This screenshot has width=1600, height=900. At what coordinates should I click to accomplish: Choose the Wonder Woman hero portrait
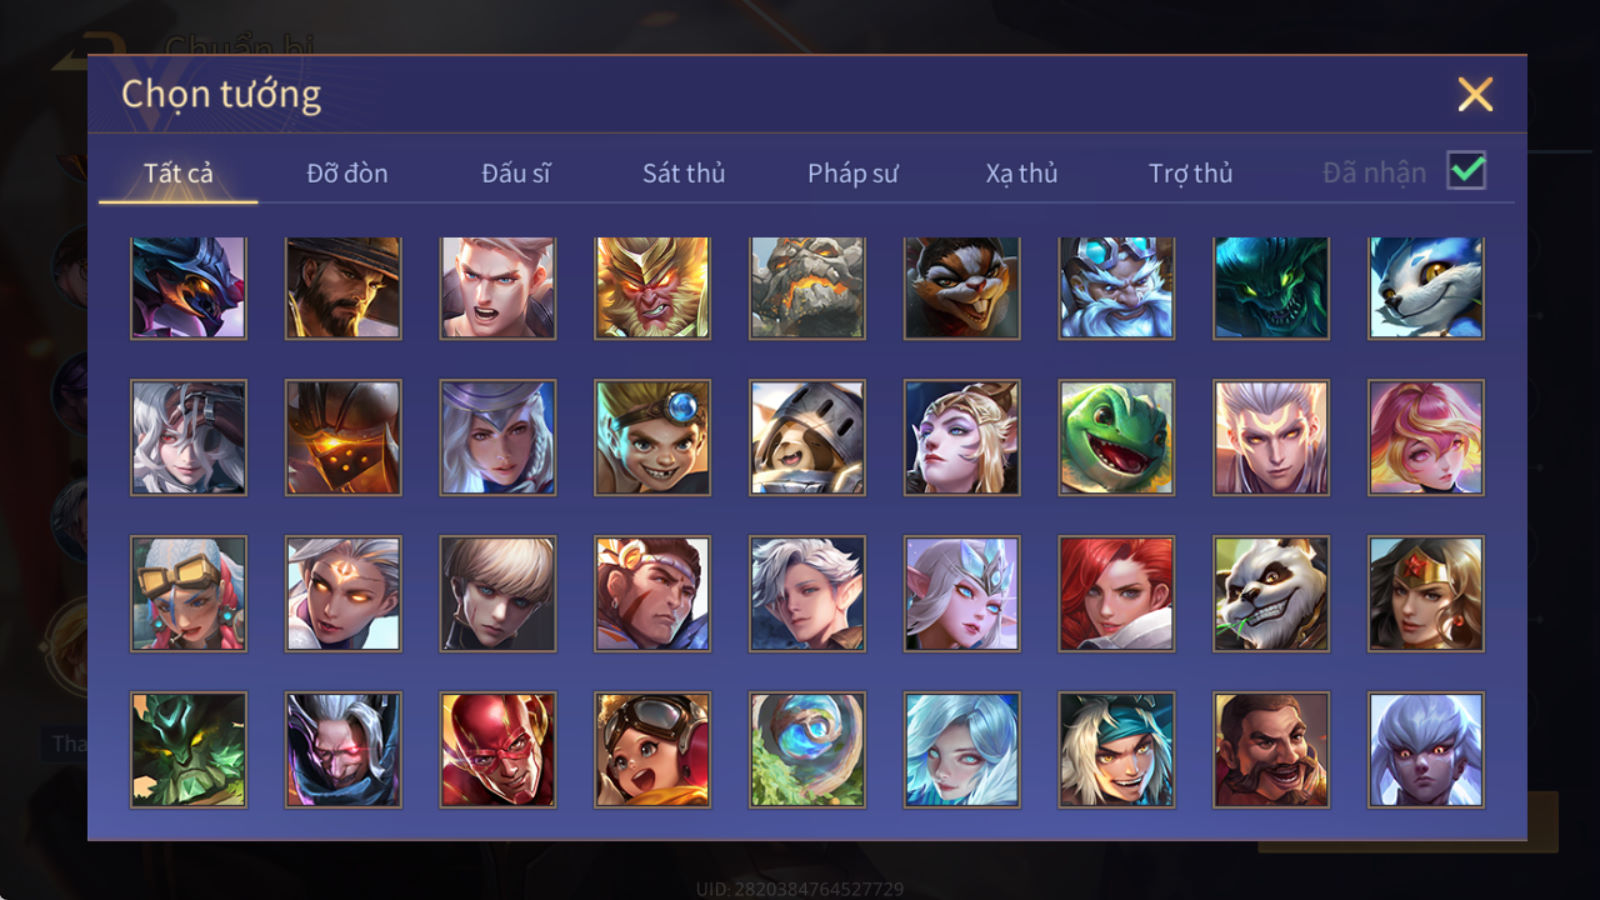(x=1426, y=593)
